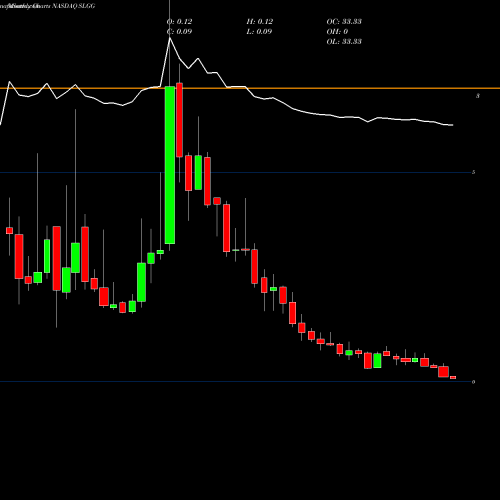The height and width of the screenshot is (500, 500).
Task: Click the last small red candle
Action: tap(453, 377)
